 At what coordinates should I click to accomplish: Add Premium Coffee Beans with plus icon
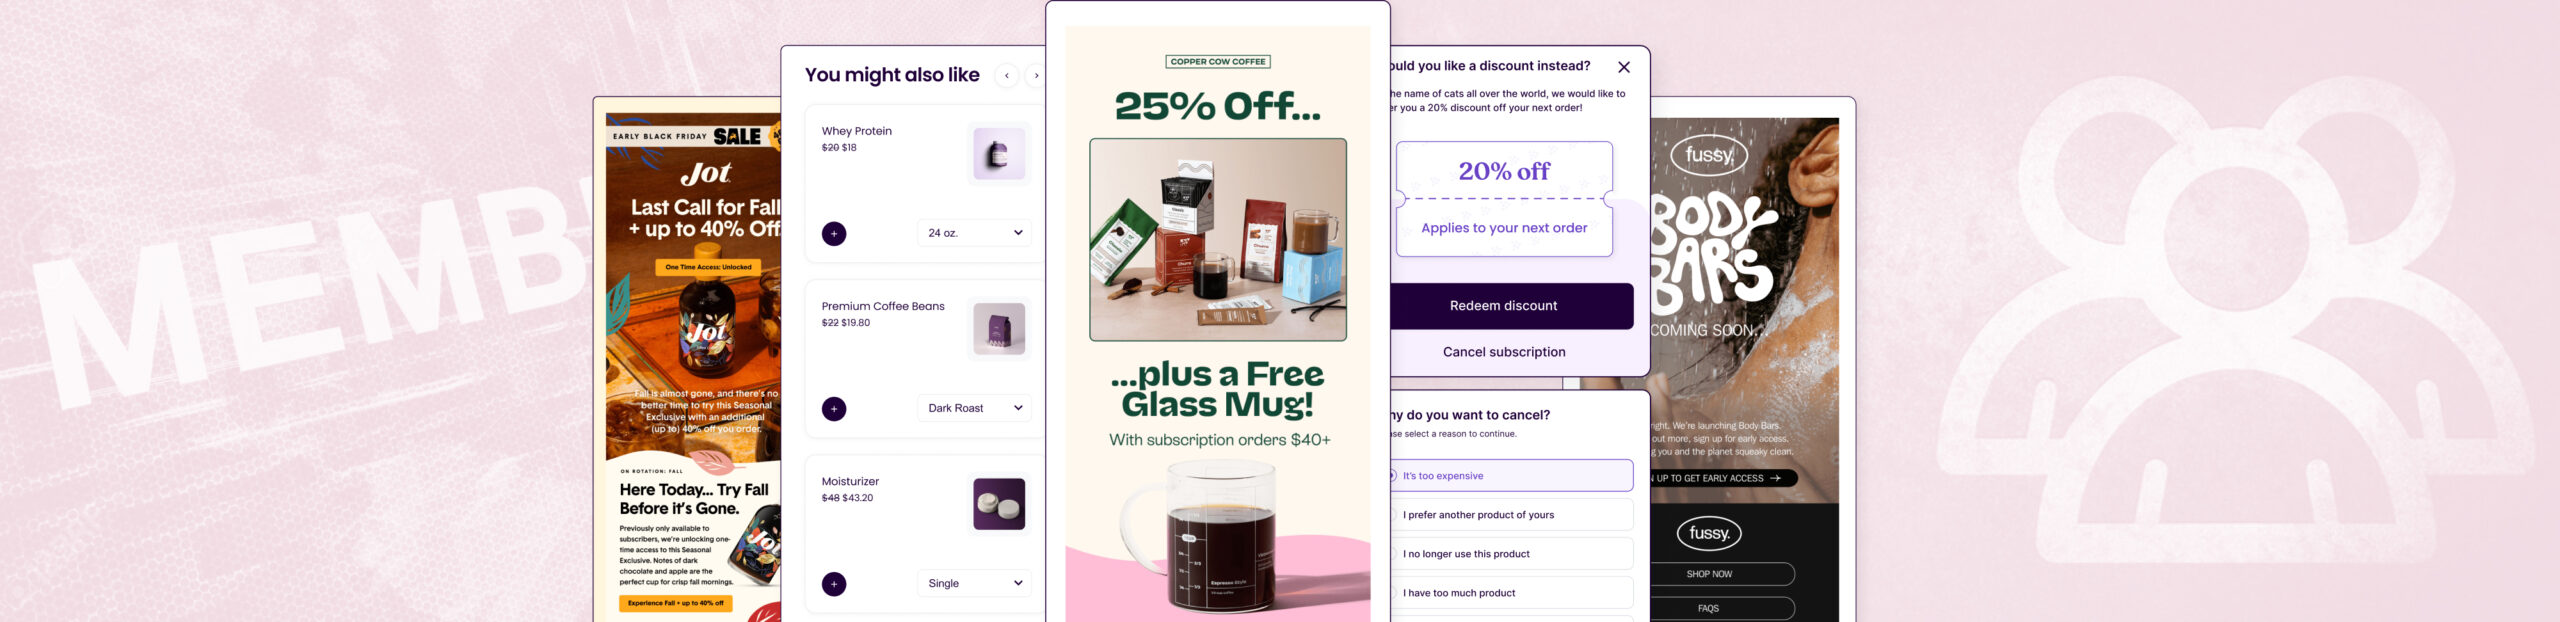click(834, 409)
